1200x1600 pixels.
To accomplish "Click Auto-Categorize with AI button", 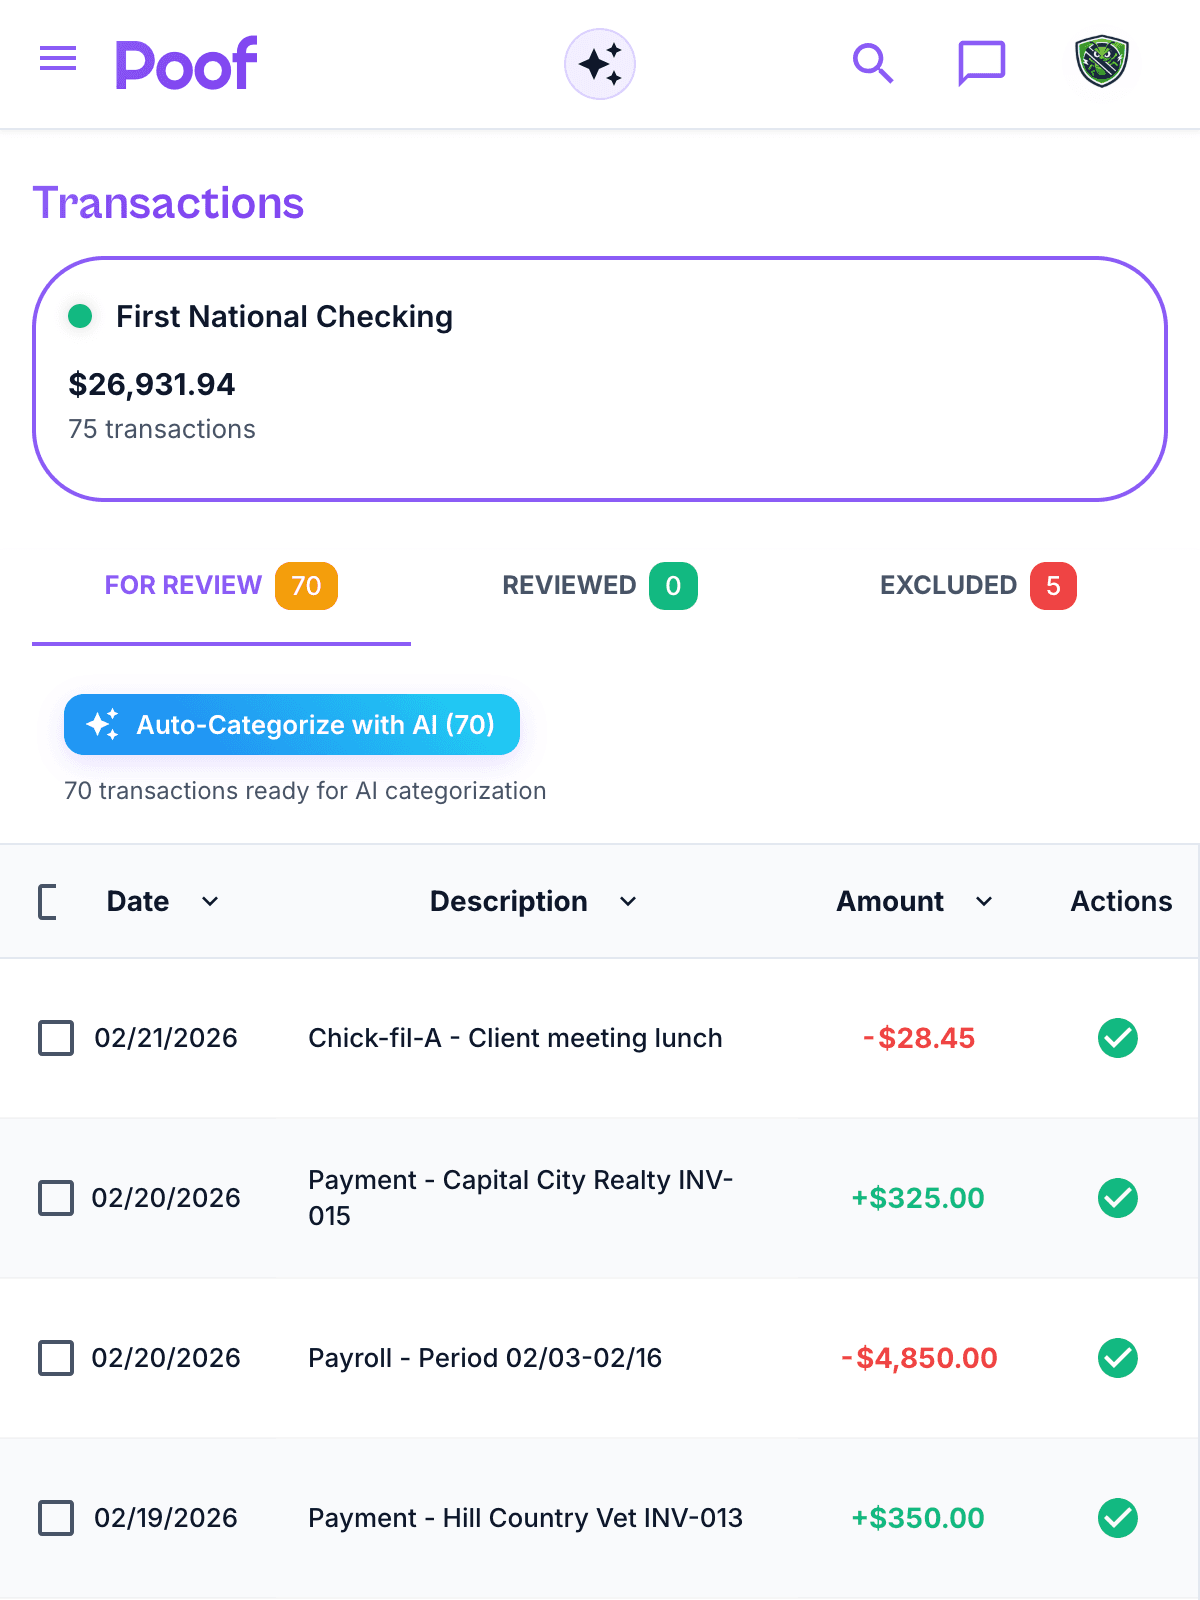I will click(x=292, y=725).
